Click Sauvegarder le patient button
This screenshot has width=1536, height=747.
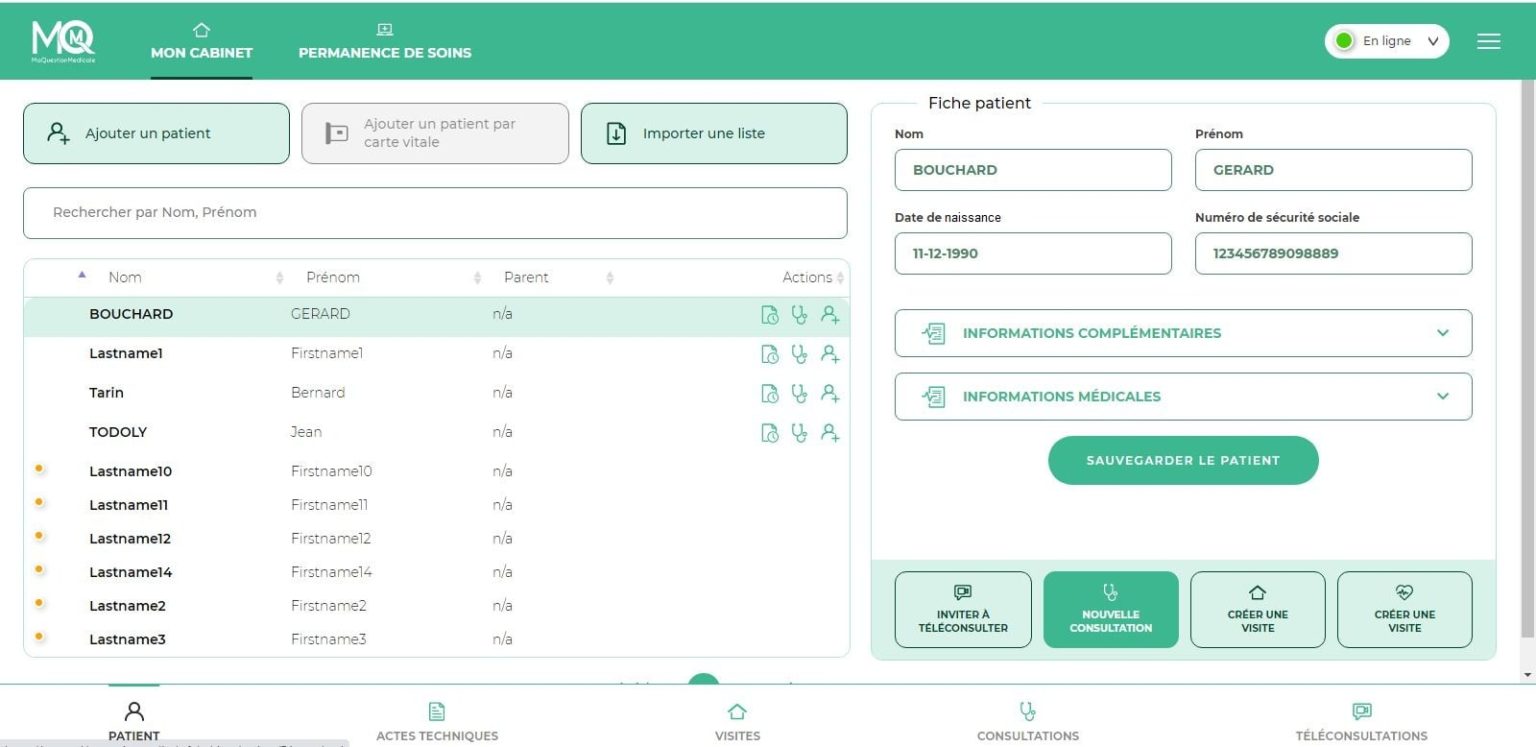[x=1183, y=460]
